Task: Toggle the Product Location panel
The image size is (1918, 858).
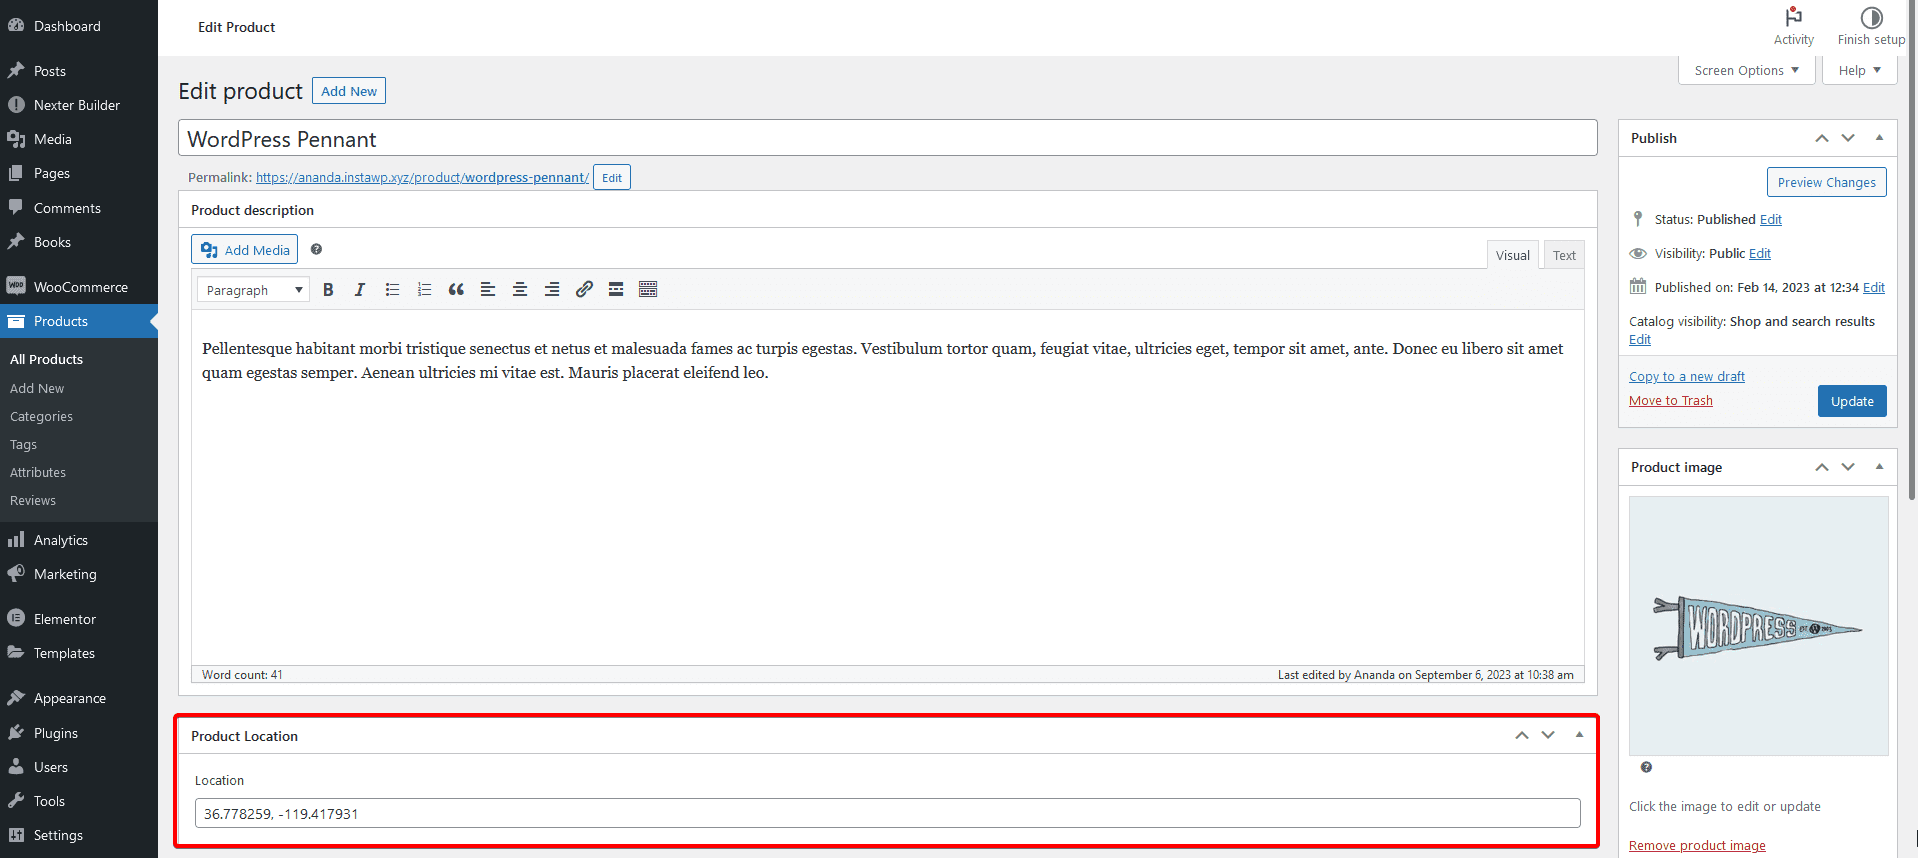Action: pos(1579,735)
